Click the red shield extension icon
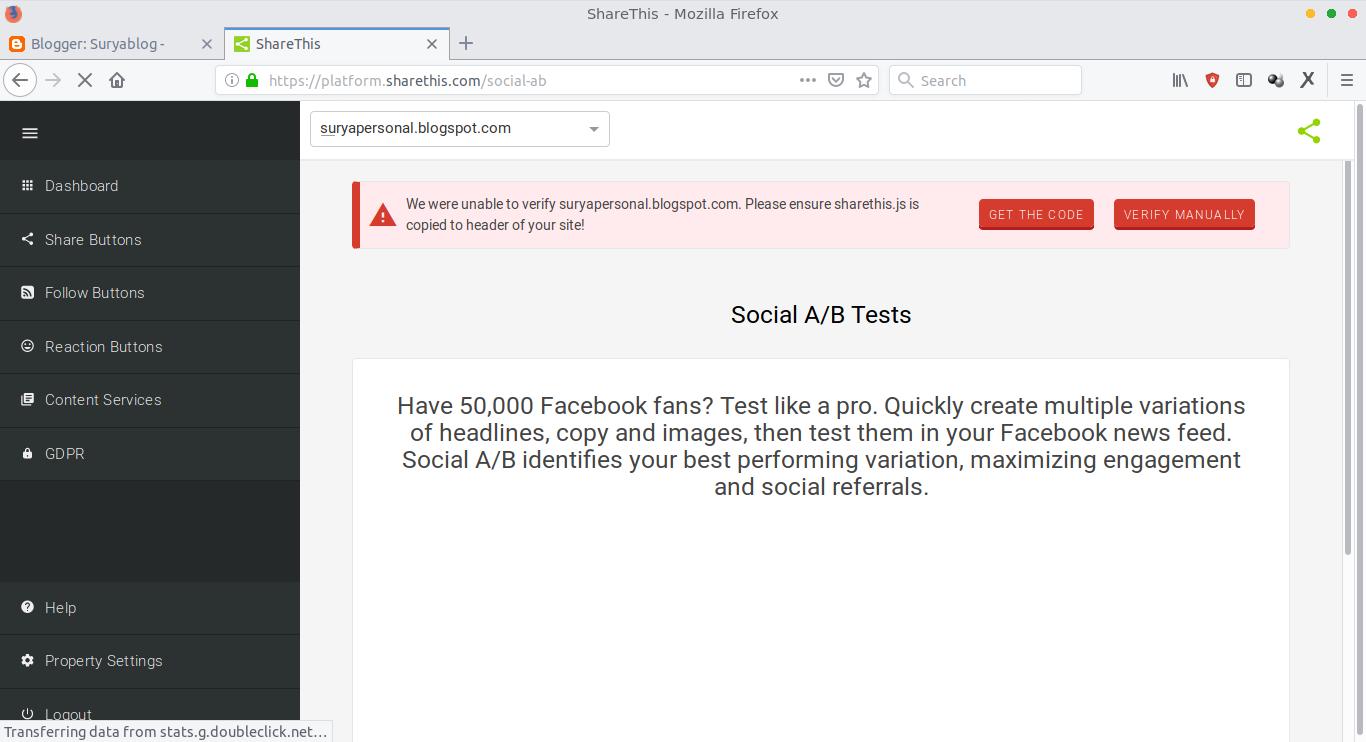Screen dimensions: 1366x742 pos(1212,80)
